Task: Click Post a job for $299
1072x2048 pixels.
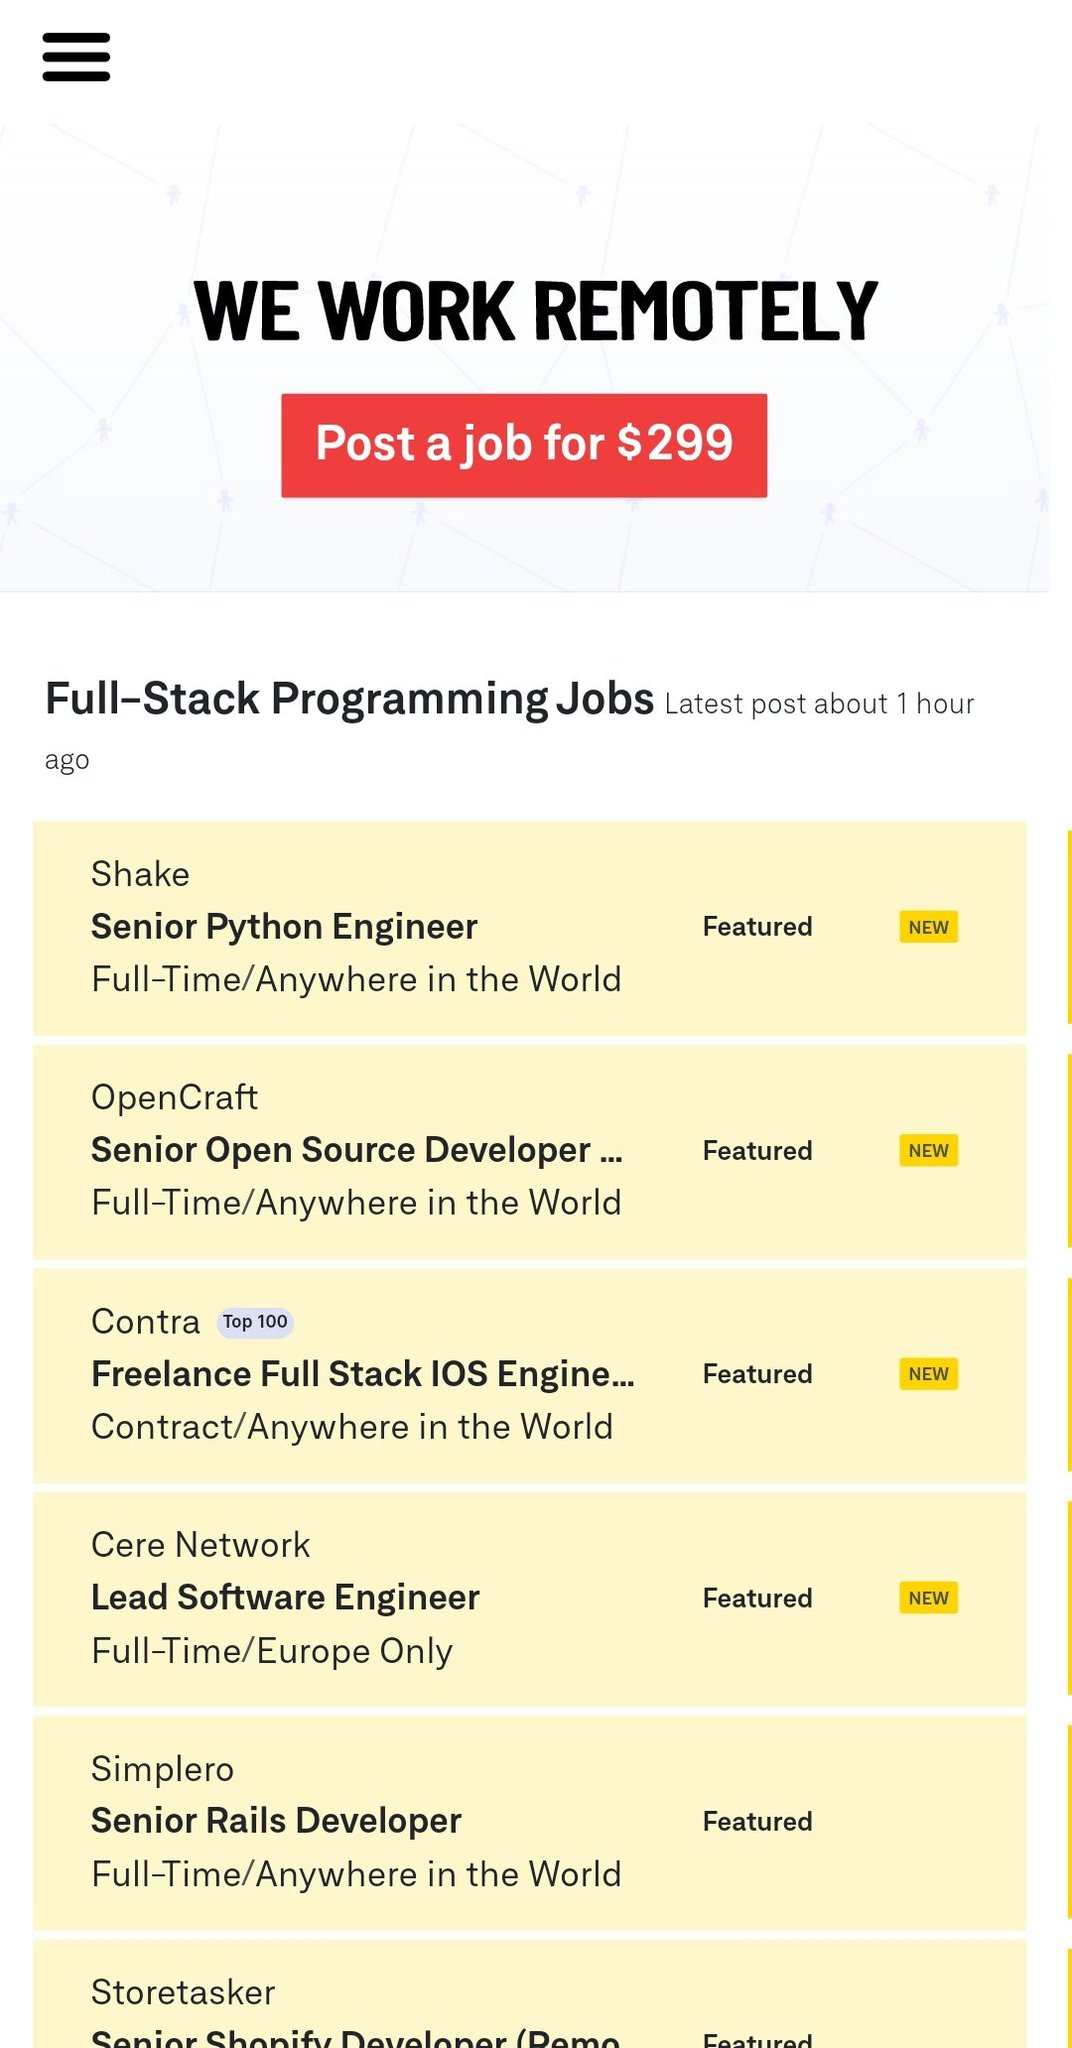Action: click(x=524, y=445)
